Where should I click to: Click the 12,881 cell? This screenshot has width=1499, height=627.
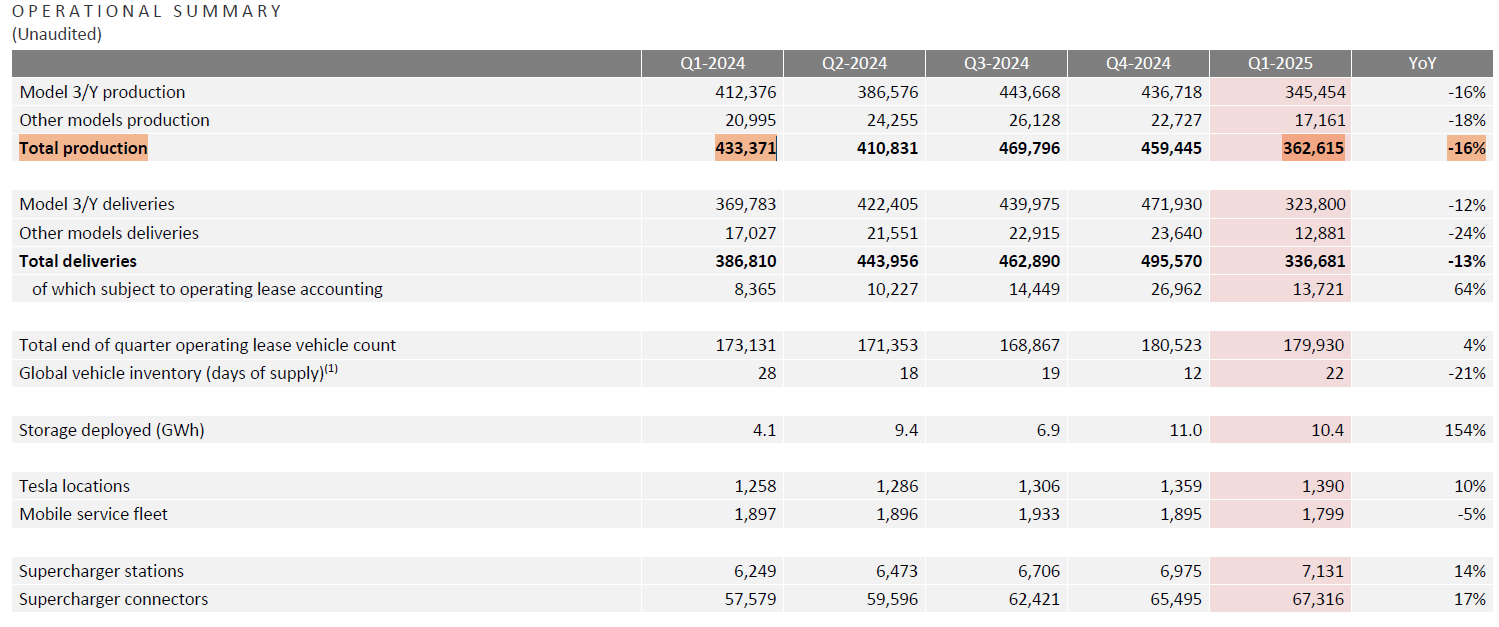[x=1320, y=233]
